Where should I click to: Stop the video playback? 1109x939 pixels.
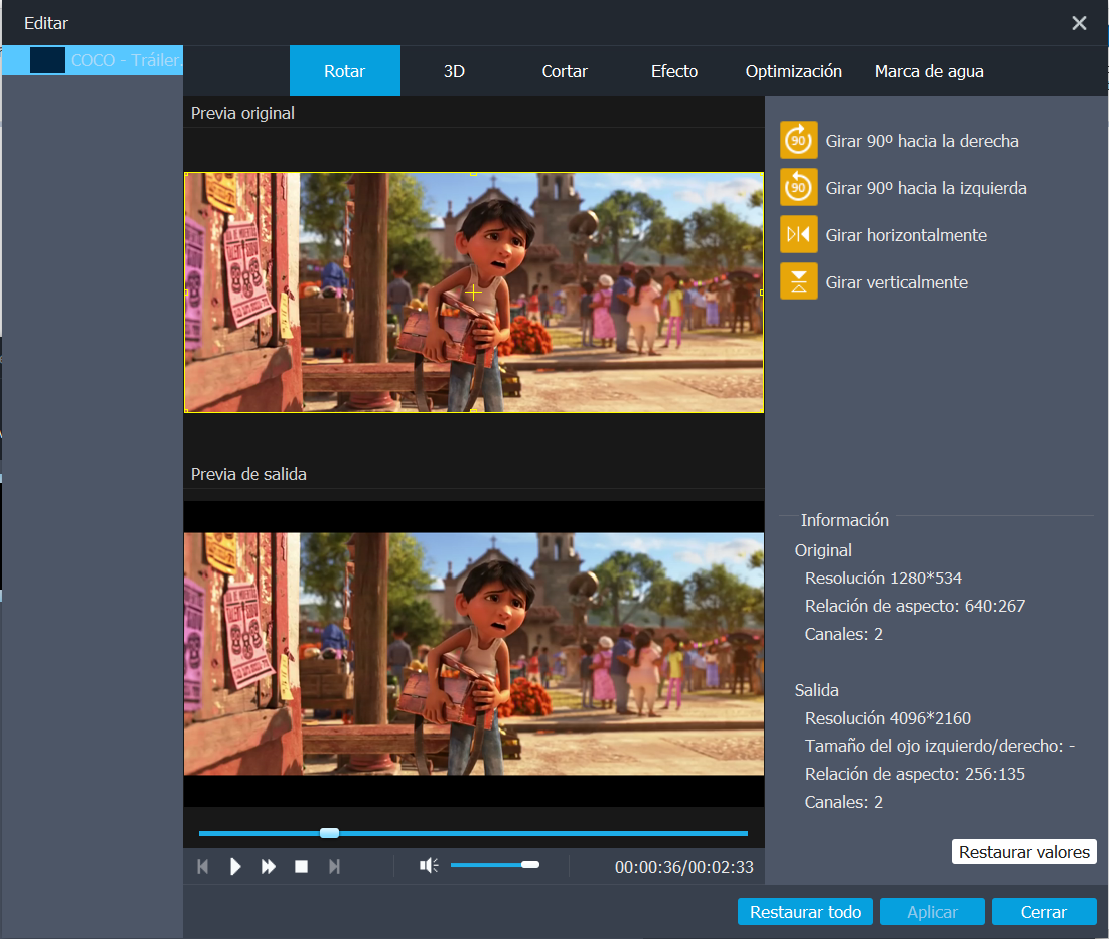click(301, 866)
